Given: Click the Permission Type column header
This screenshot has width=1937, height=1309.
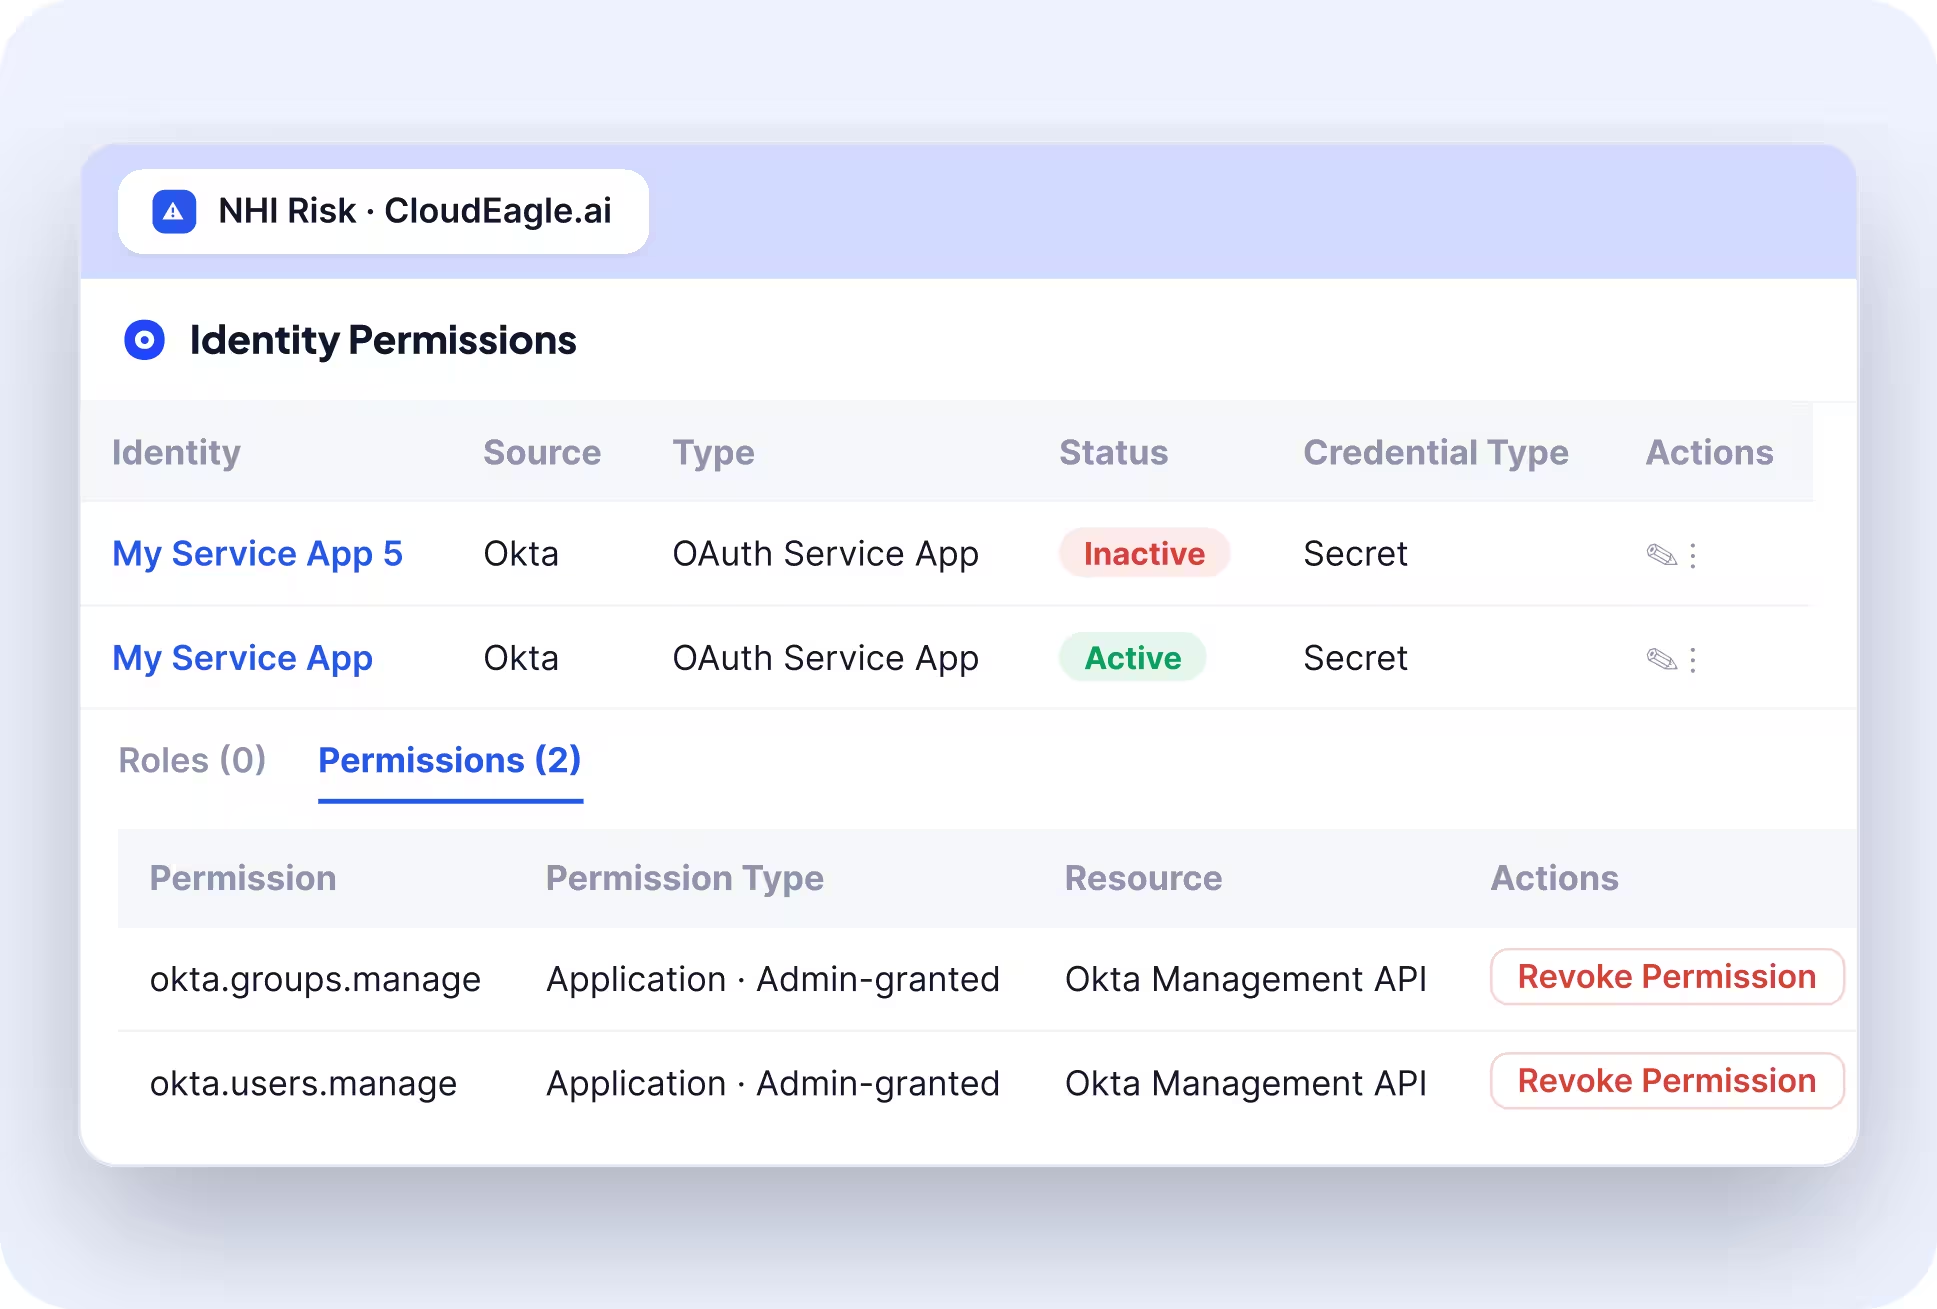Looking at the screenshot, I should [685, 878].
